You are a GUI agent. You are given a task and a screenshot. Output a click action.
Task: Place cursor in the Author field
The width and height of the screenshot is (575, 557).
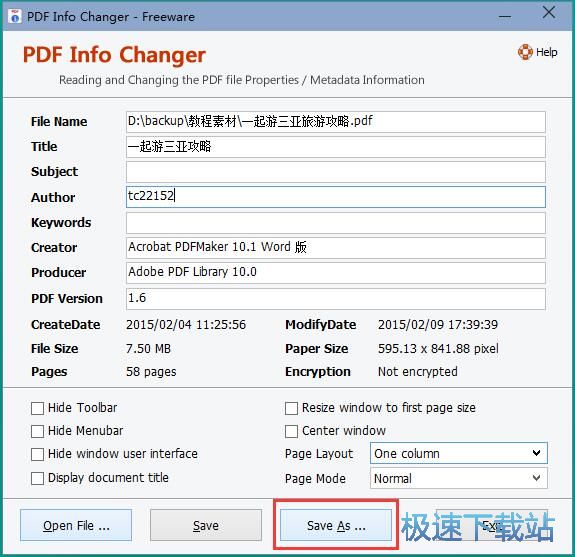point(336,197)
